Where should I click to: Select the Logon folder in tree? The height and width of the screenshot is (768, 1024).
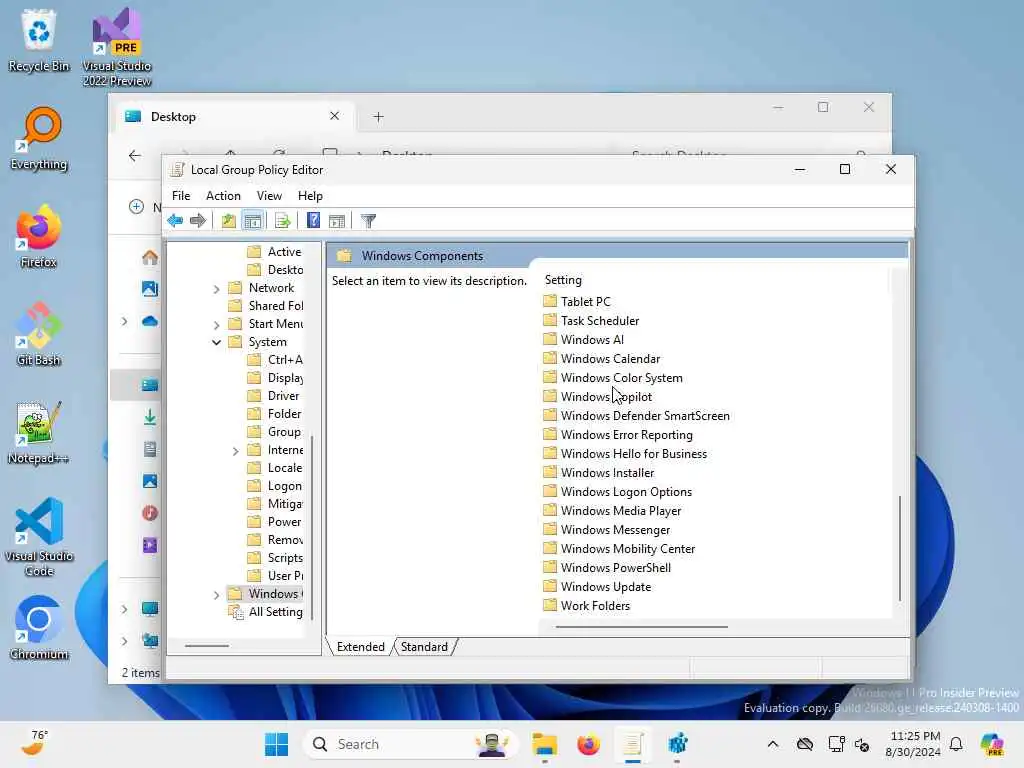(x=275, y=486)
